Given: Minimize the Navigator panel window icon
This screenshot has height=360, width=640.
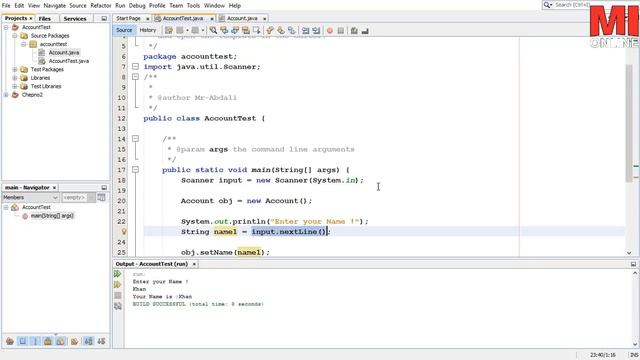Looking at the screenshot, I should coord(104,187).
